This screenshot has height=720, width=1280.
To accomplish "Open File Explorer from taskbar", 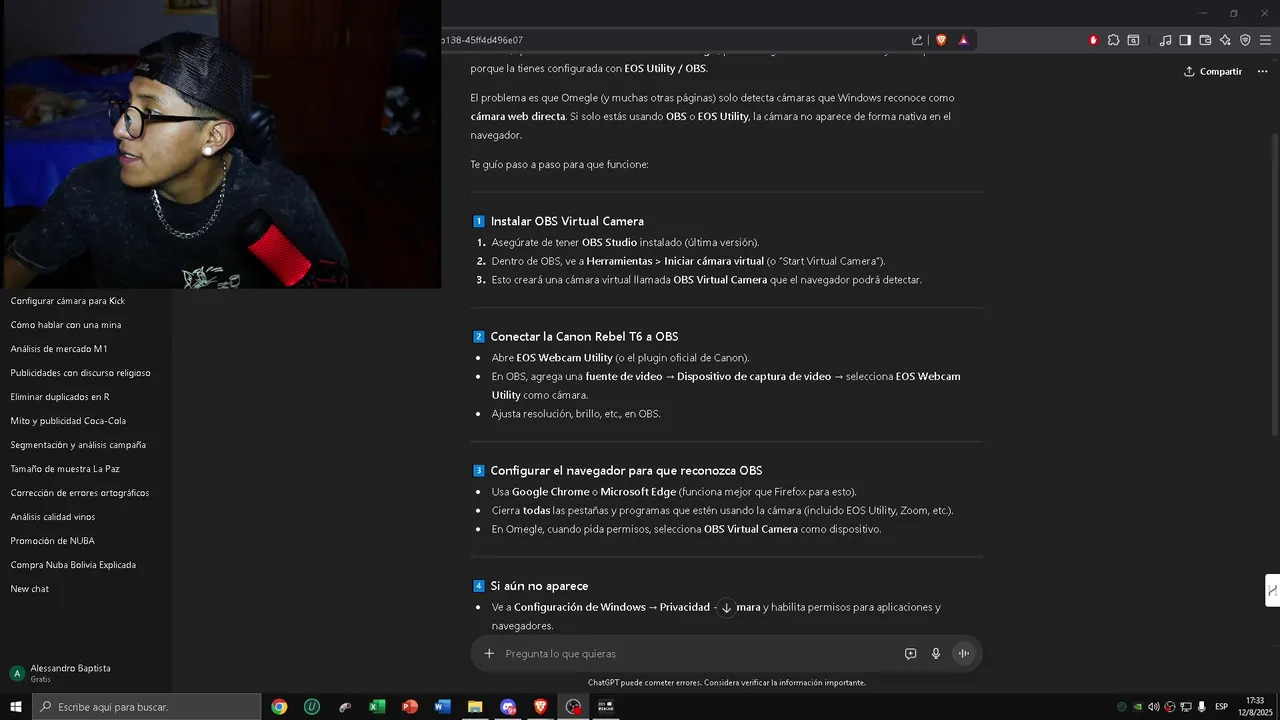I will pyautogui.click(x=475, y=707).
